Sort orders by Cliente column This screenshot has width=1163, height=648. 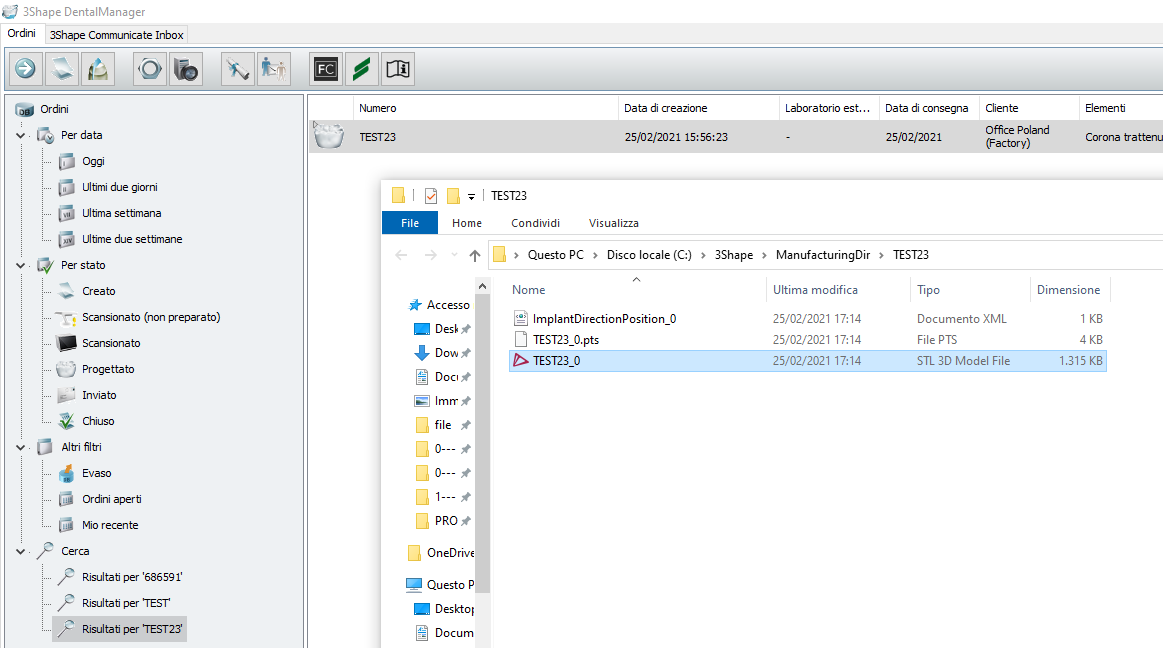[1029, 108]
